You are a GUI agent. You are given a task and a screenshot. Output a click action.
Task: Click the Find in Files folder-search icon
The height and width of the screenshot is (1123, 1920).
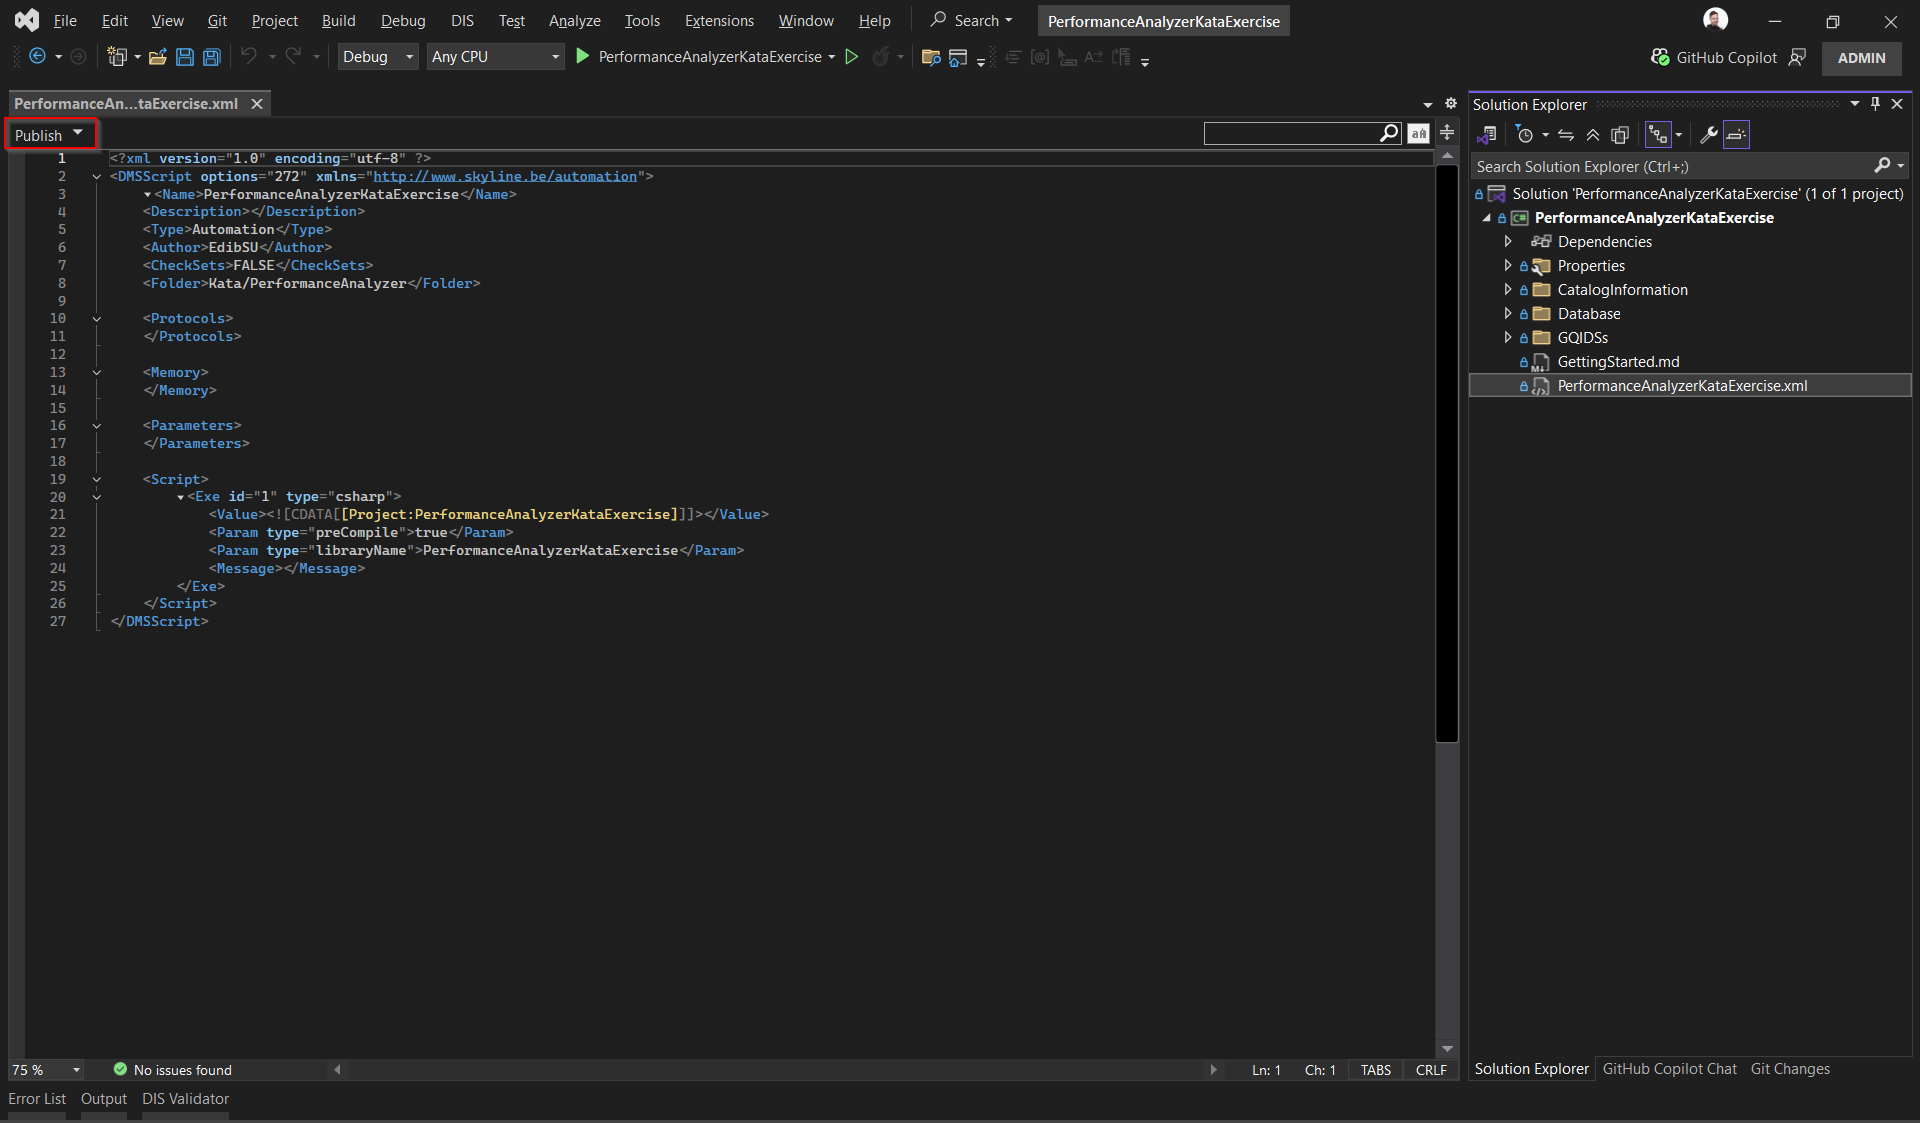pos(931,57)
